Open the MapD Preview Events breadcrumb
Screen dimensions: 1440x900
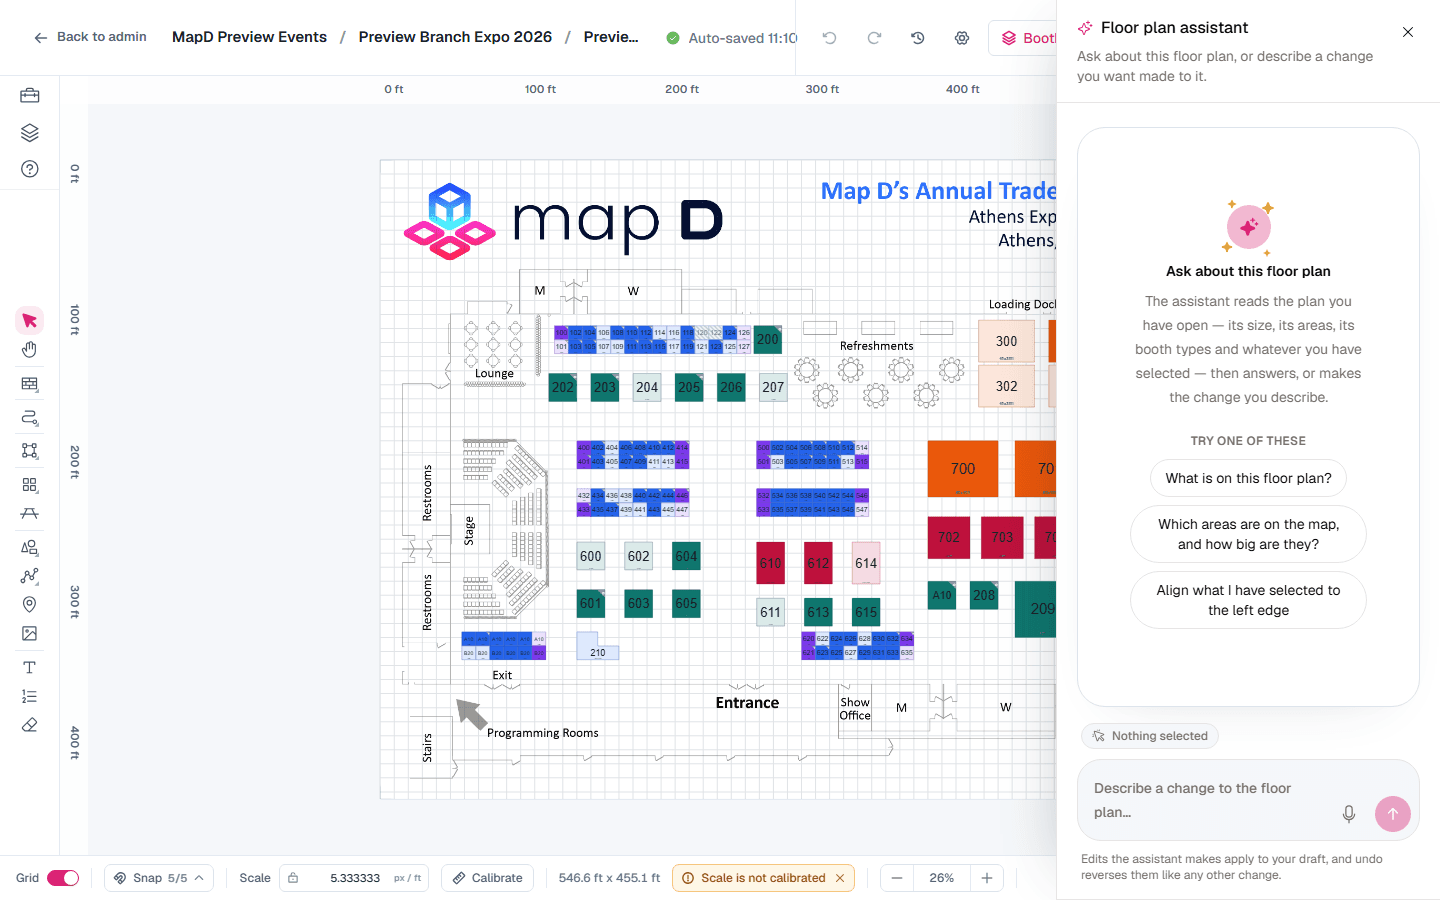pyautogui.click(x=249, y=37)
